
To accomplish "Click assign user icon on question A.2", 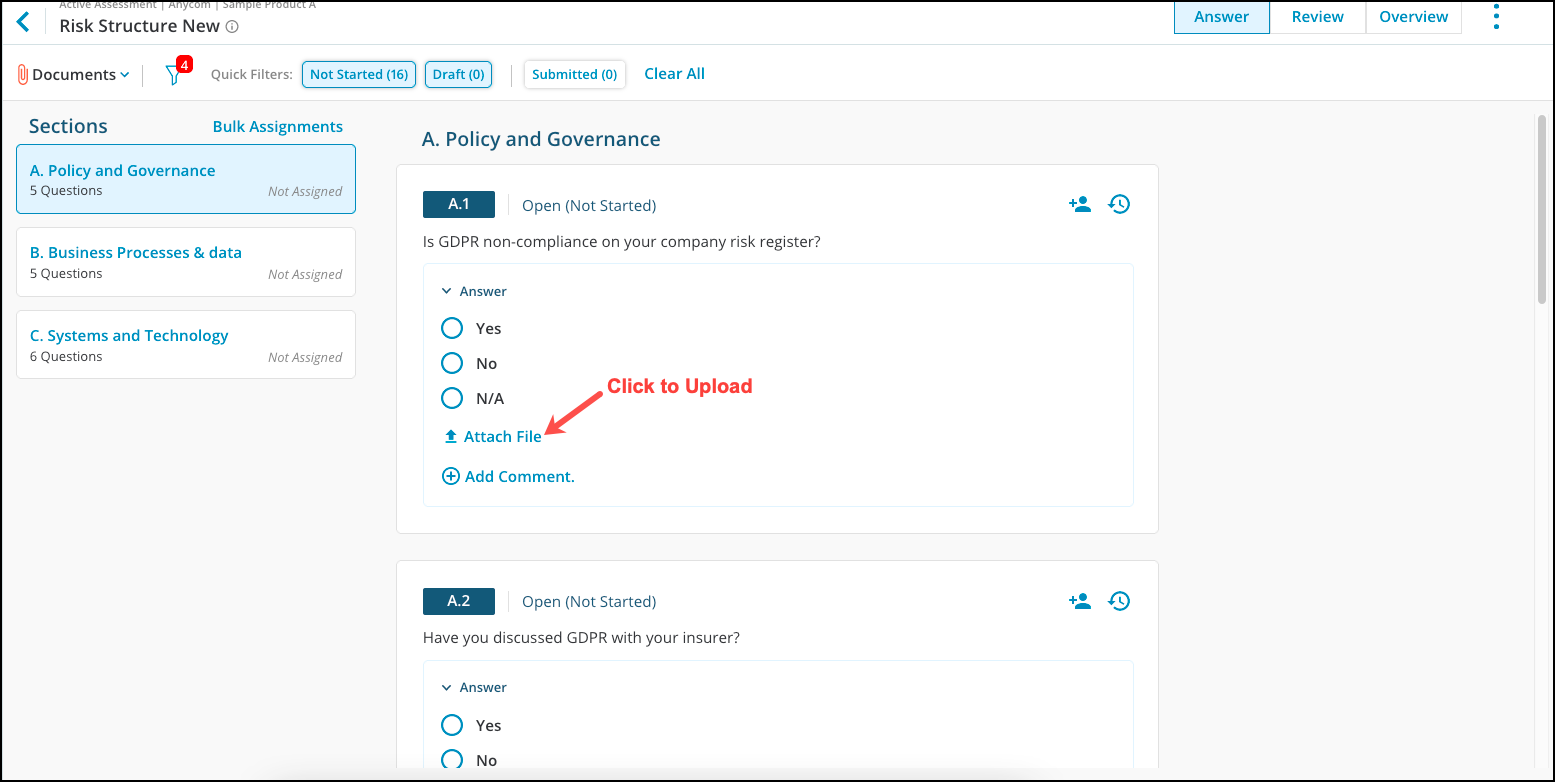I will coord(1079,602).
